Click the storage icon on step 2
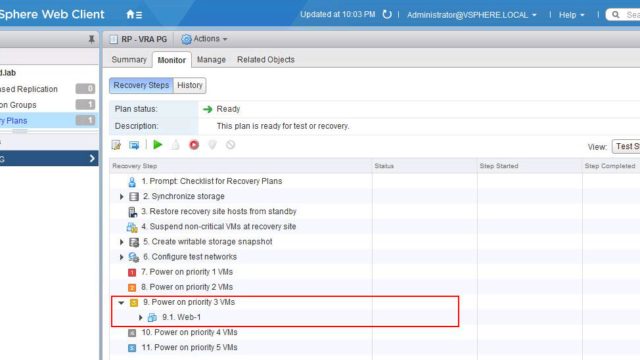Screen dimensions: 640x360 point(134,197)
